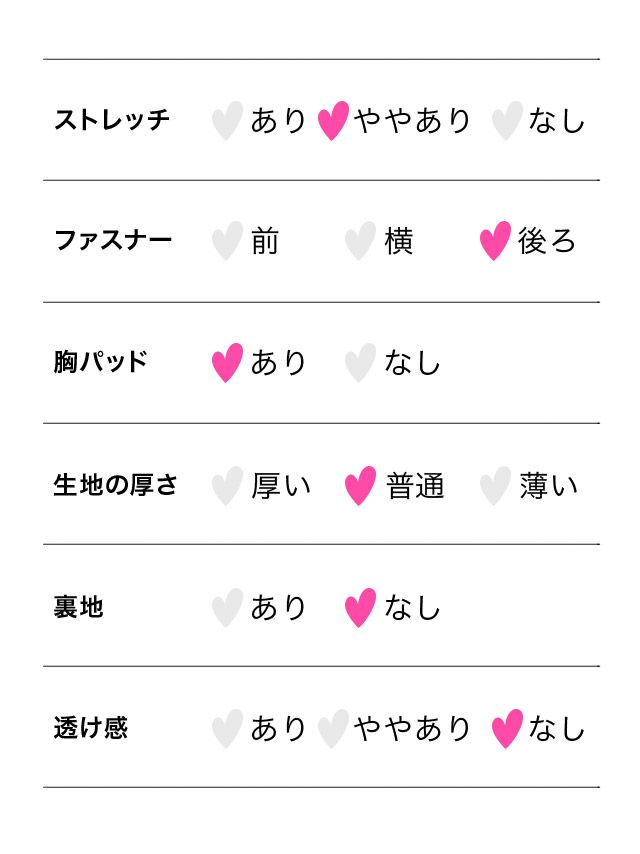The height and width of the screenshot is (854, 640).
Task: Click the pink heart for 裏地 なし
Action: [x=360, y=607]
